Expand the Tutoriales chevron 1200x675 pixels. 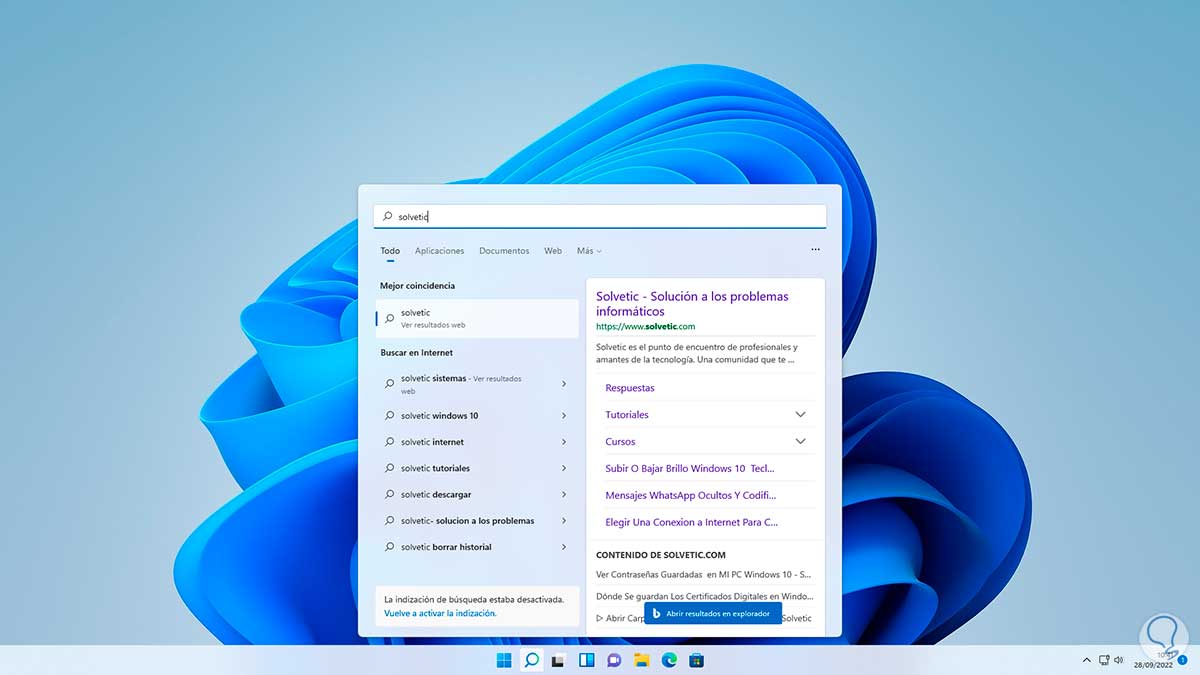click(x=800, y=414)
